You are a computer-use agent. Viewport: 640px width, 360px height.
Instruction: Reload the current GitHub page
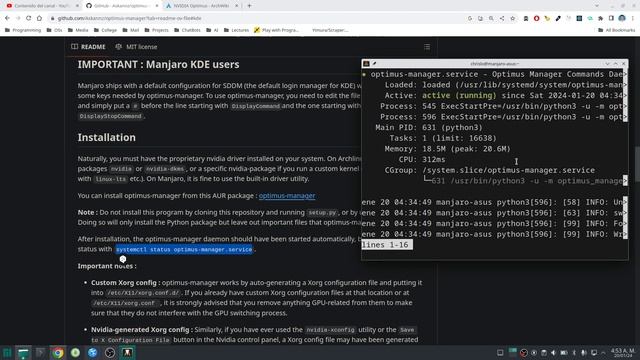pyautogui.click(x=29, y=18)
